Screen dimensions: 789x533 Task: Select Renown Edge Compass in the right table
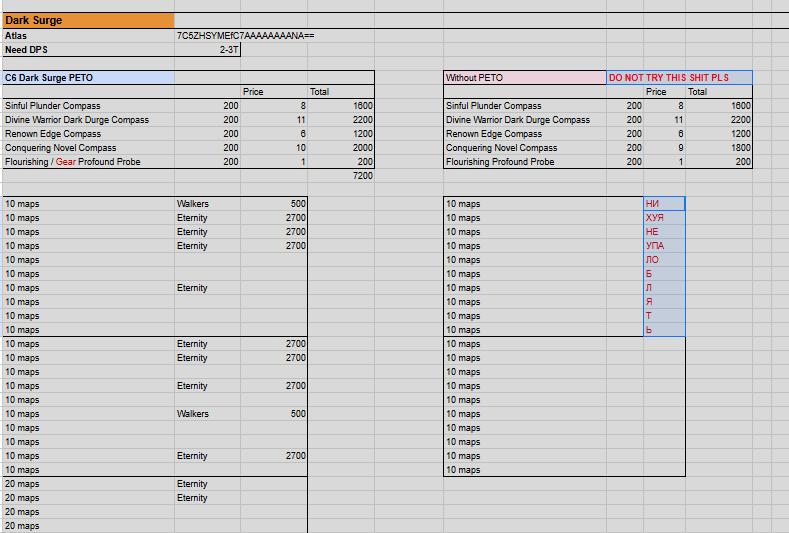494,134
